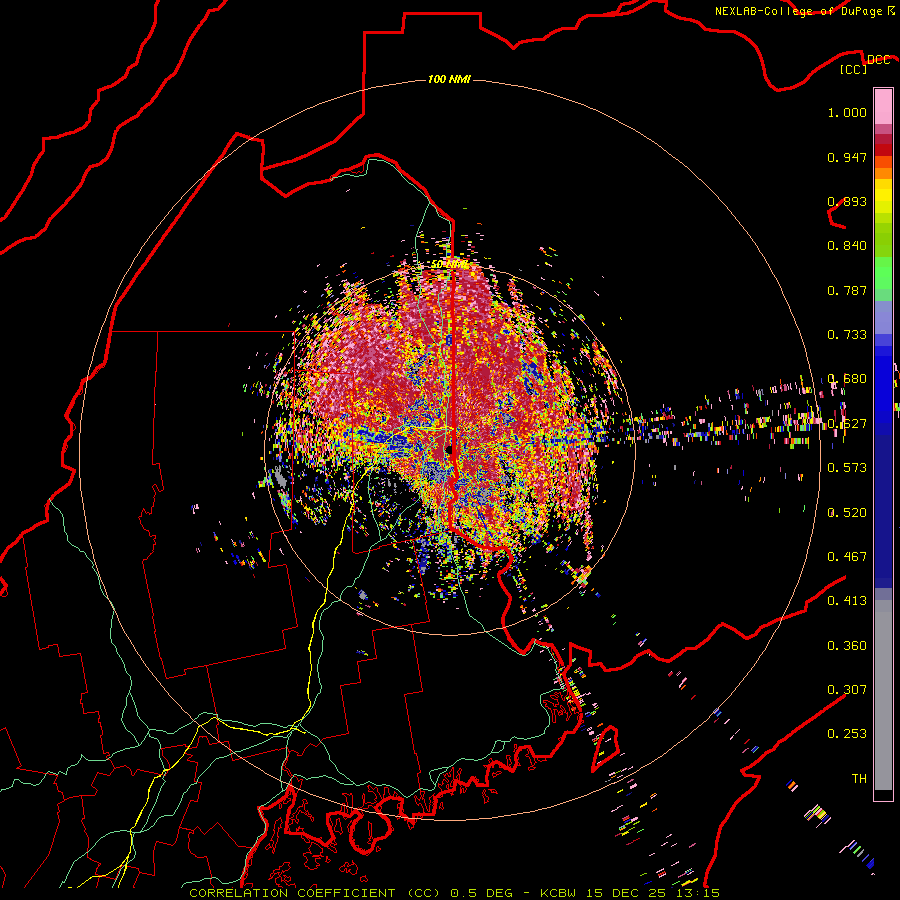Viewport: 900px width, 900px height.
Task: Click the 0.733 legend value
Action: pyautogui.click(x=847, y=335)
